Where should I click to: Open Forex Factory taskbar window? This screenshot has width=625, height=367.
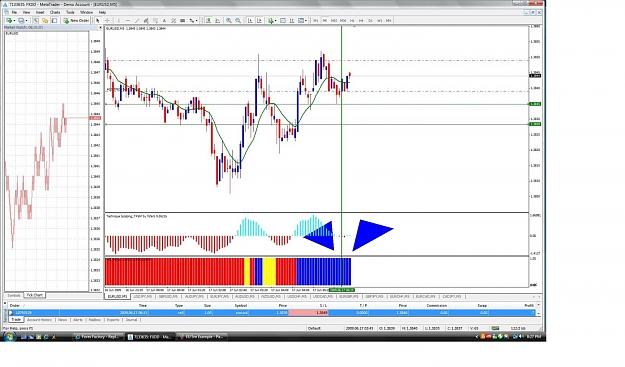(98, 337)
